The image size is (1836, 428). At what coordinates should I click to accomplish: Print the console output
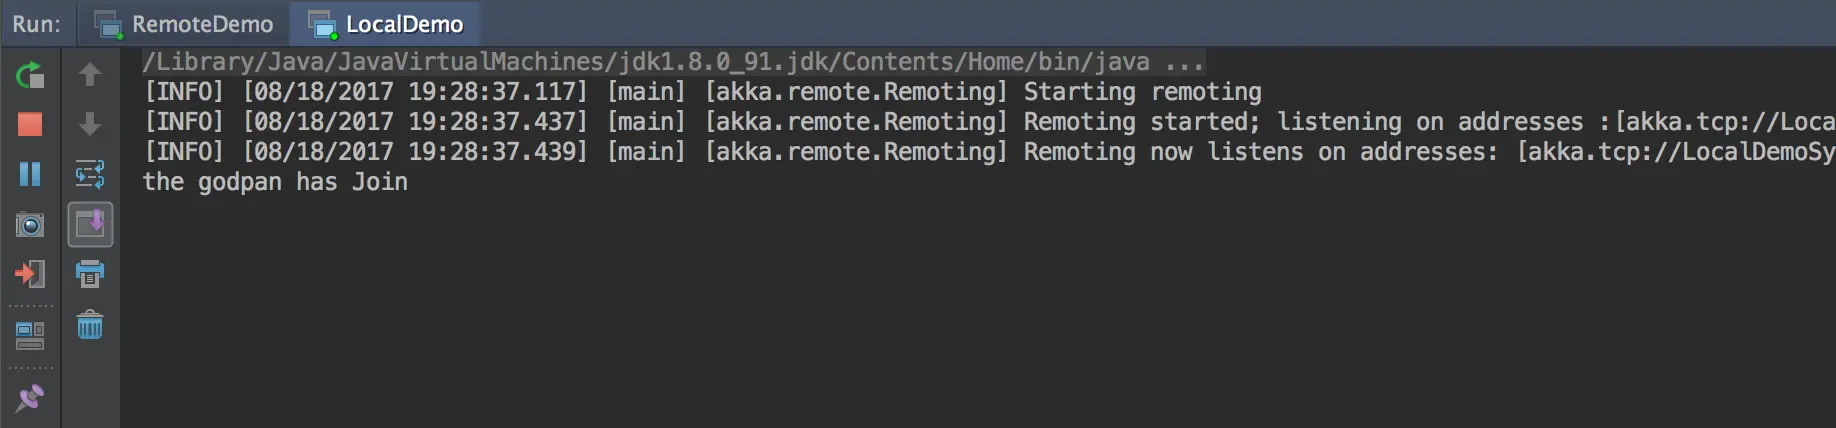tap(90, 274)
